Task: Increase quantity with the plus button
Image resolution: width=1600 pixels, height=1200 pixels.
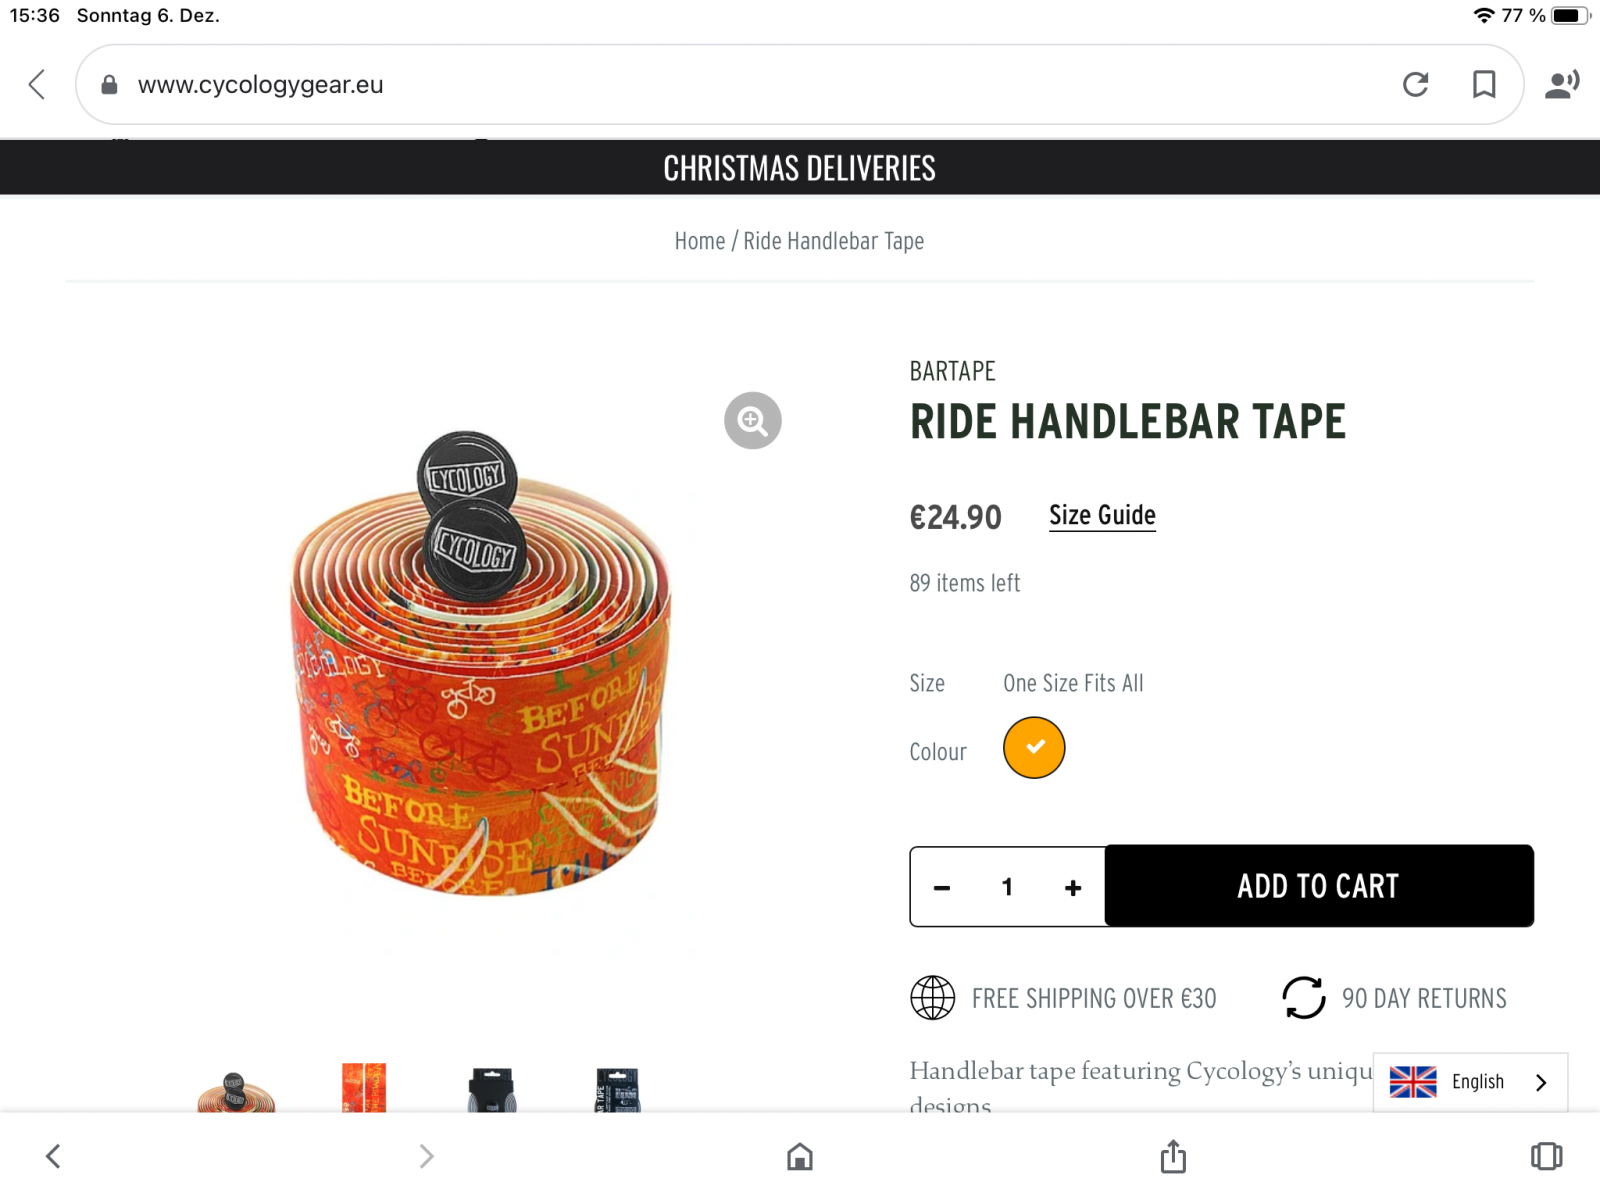Action: click(x=1073, y=888)
